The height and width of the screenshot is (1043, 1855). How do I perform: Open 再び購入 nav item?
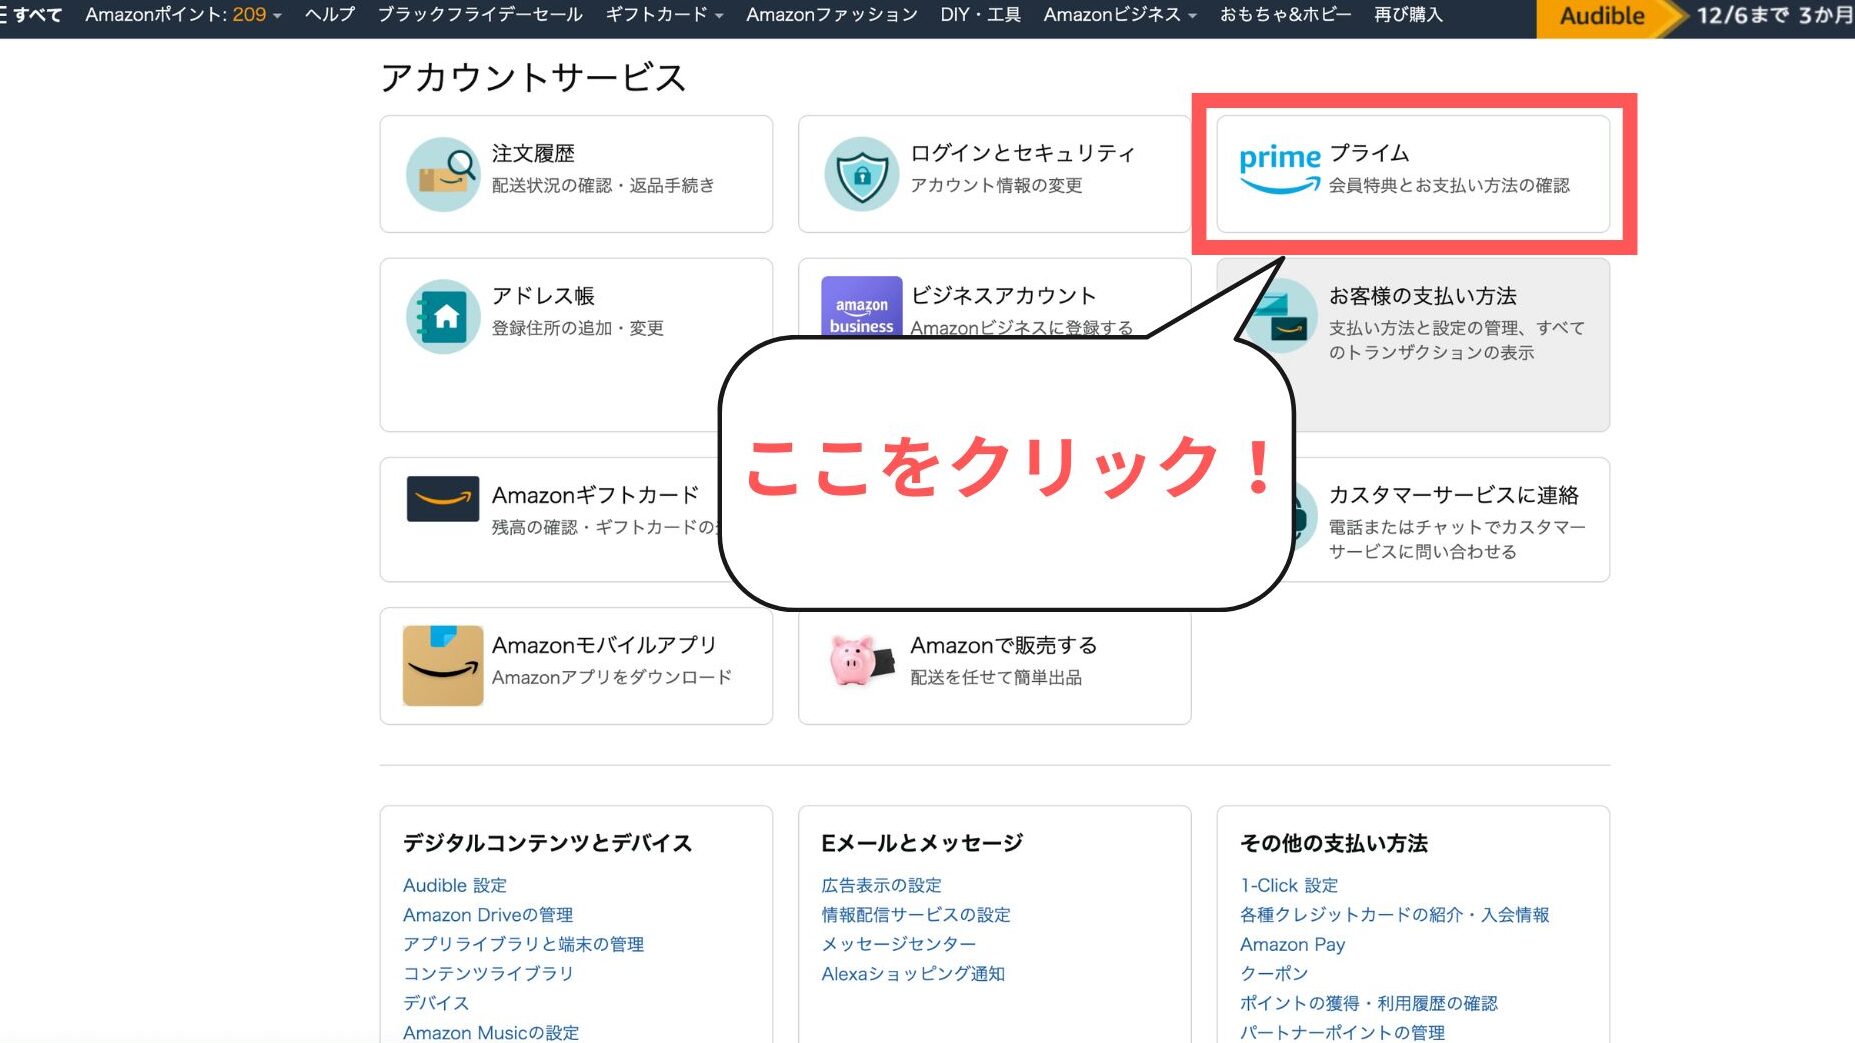pyautogui.click(x=1408, y=15)
